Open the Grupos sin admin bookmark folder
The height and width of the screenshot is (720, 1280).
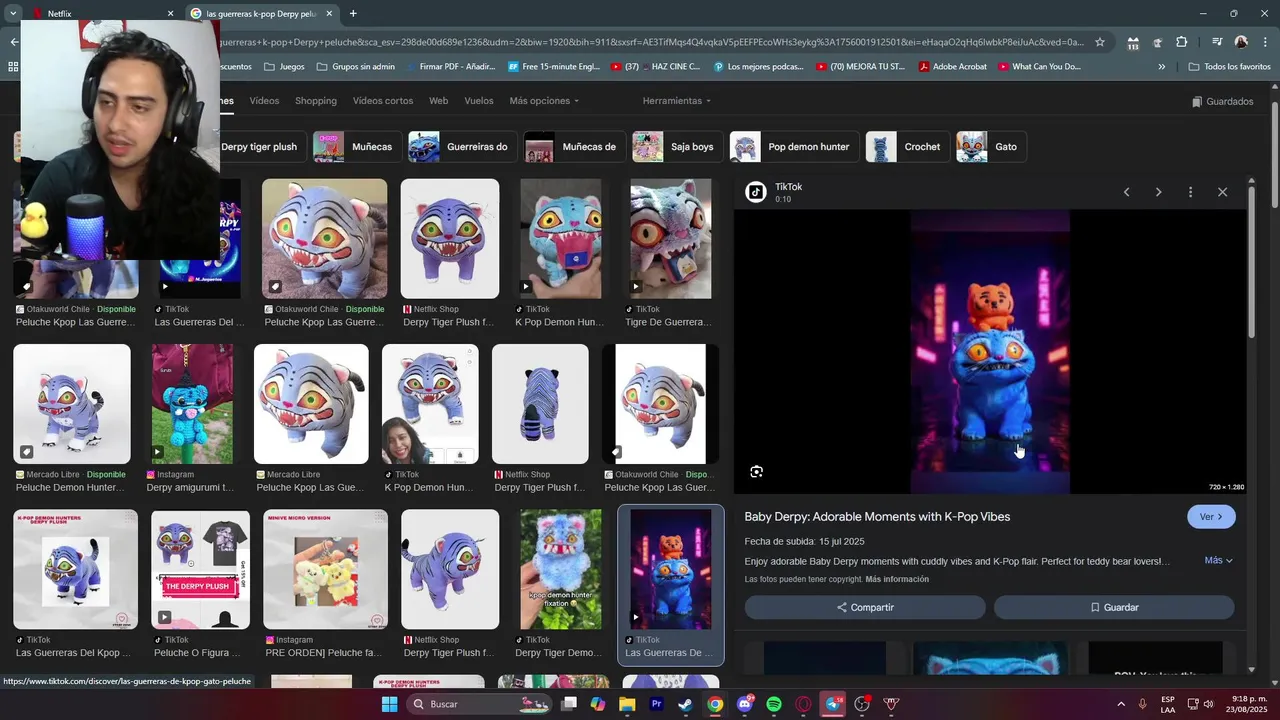click(355, 67)
